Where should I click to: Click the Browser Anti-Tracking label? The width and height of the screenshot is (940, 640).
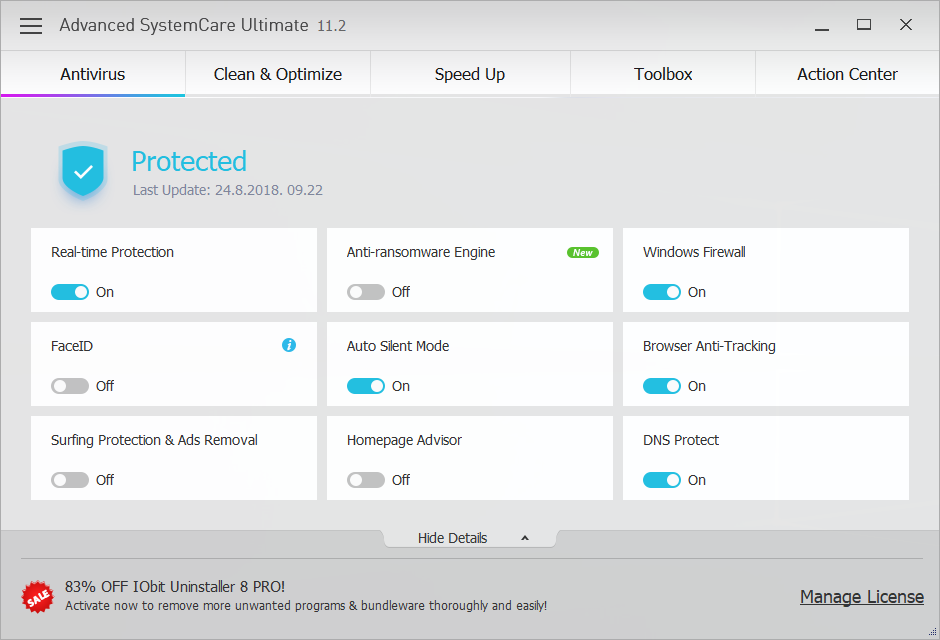click(x=709, y=346)
